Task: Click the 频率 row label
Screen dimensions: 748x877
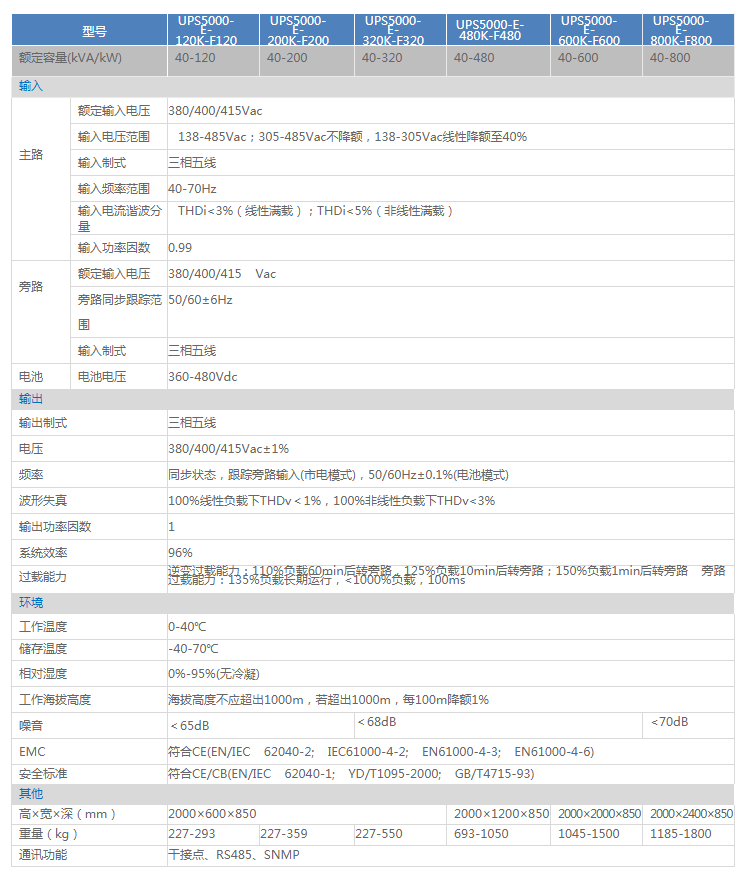Action: 31,475
